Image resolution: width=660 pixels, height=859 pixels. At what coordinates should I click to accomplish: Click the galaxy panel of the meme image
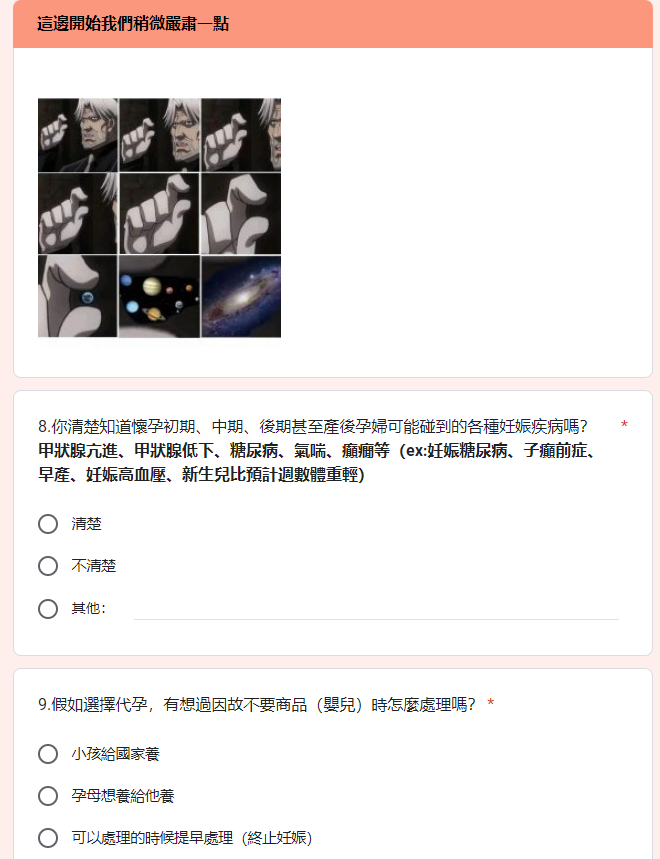241,296
